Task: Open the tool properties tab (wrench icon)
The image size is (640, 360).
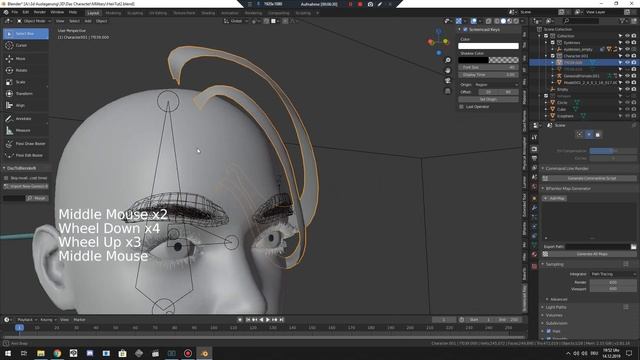Action: pos(534,138)
